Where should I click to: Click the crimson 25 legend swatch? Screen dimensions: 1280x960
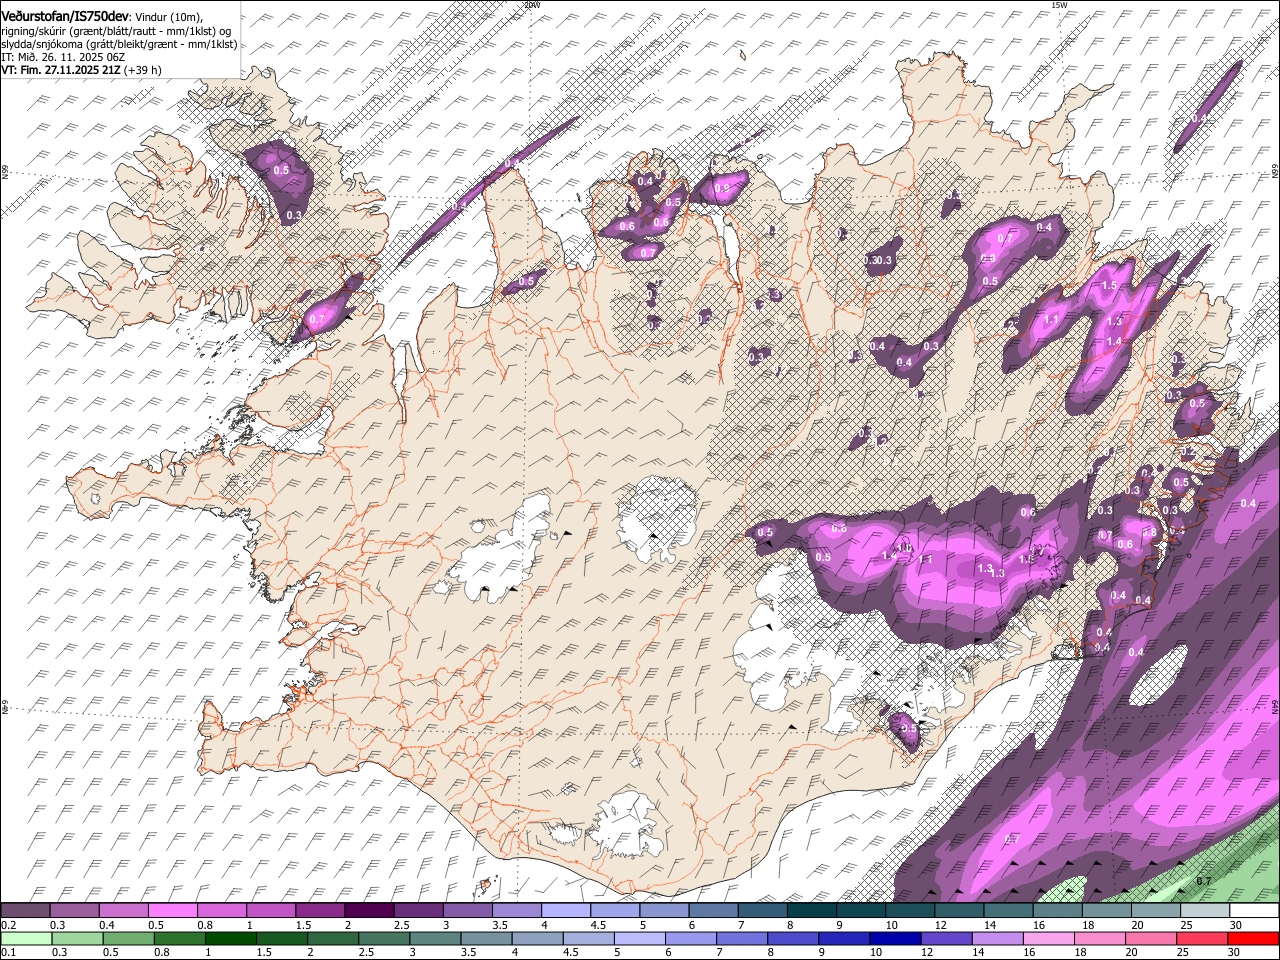pos(1202,938)
